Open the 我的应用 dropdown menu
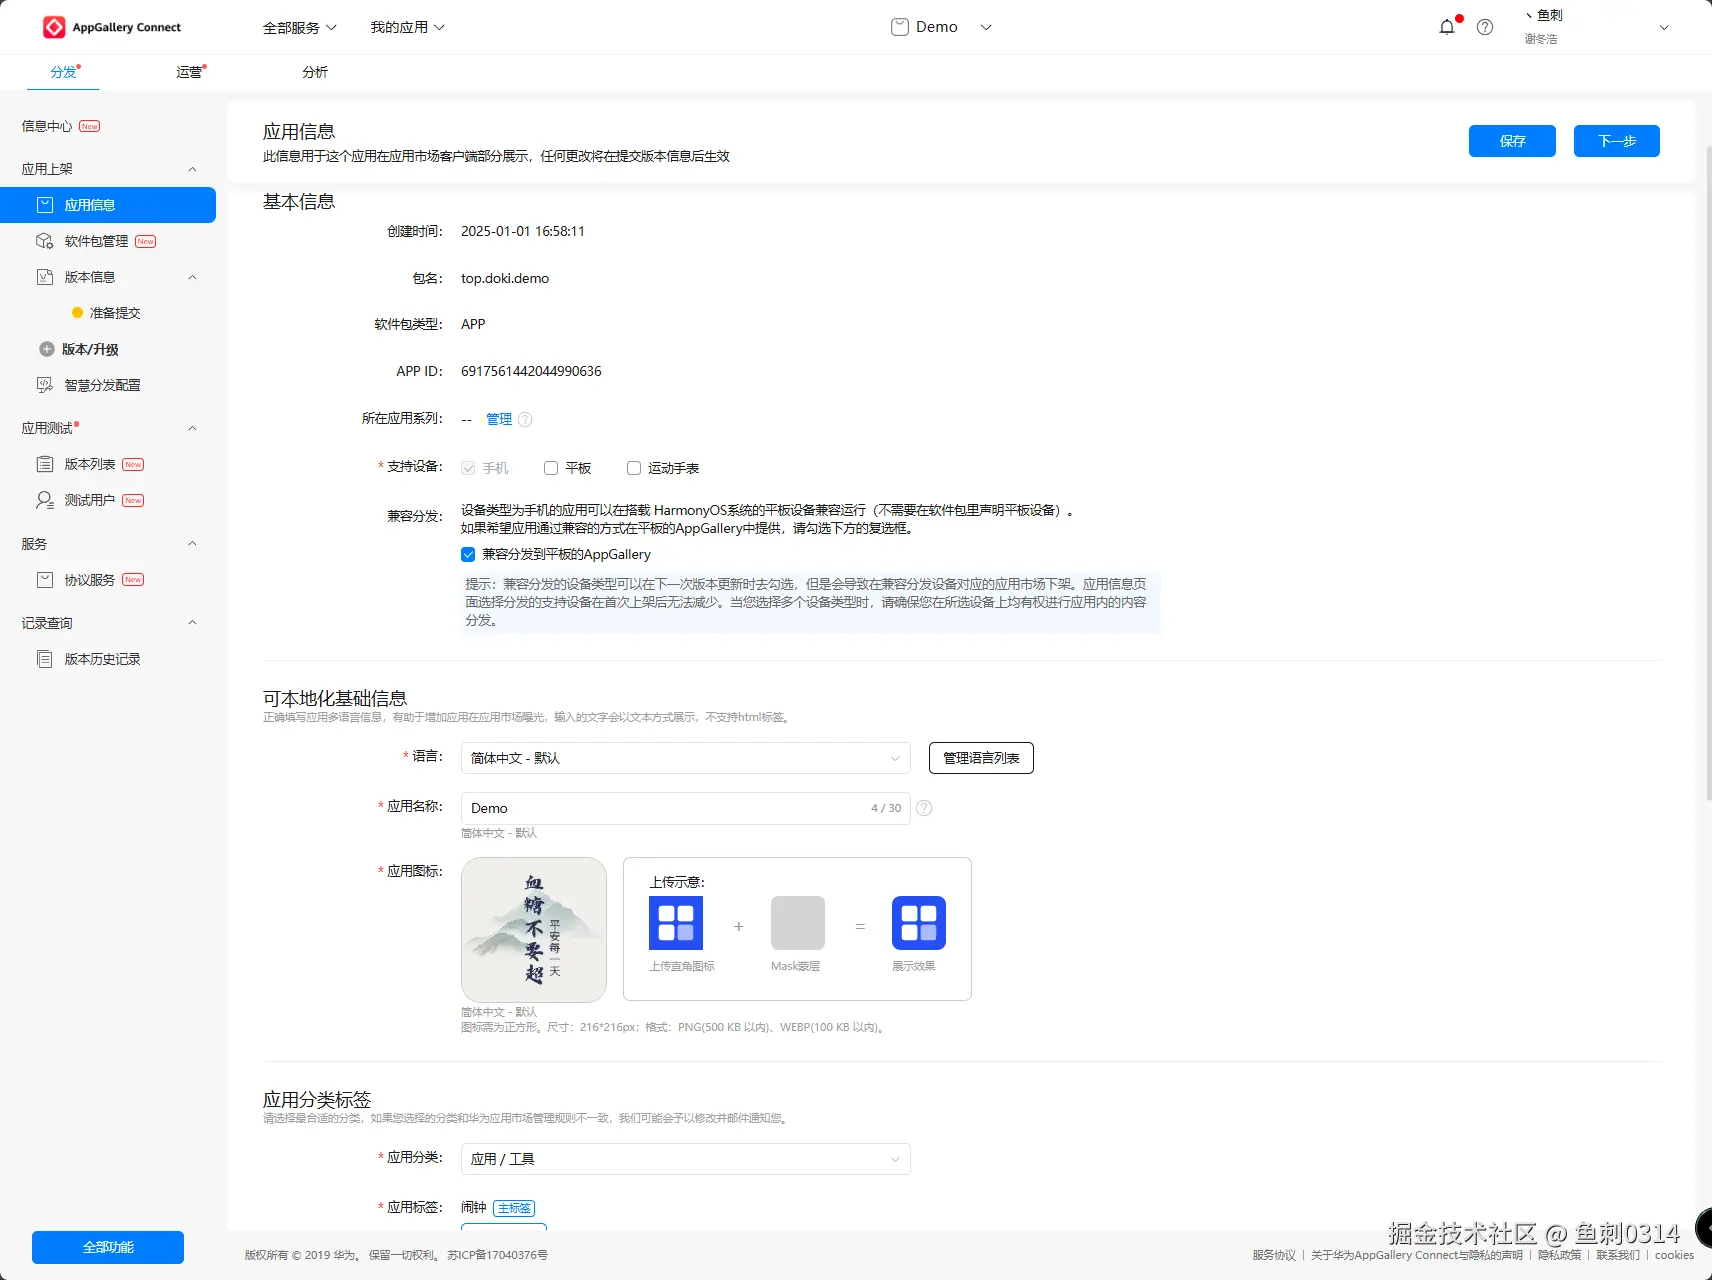 [408, 28]
